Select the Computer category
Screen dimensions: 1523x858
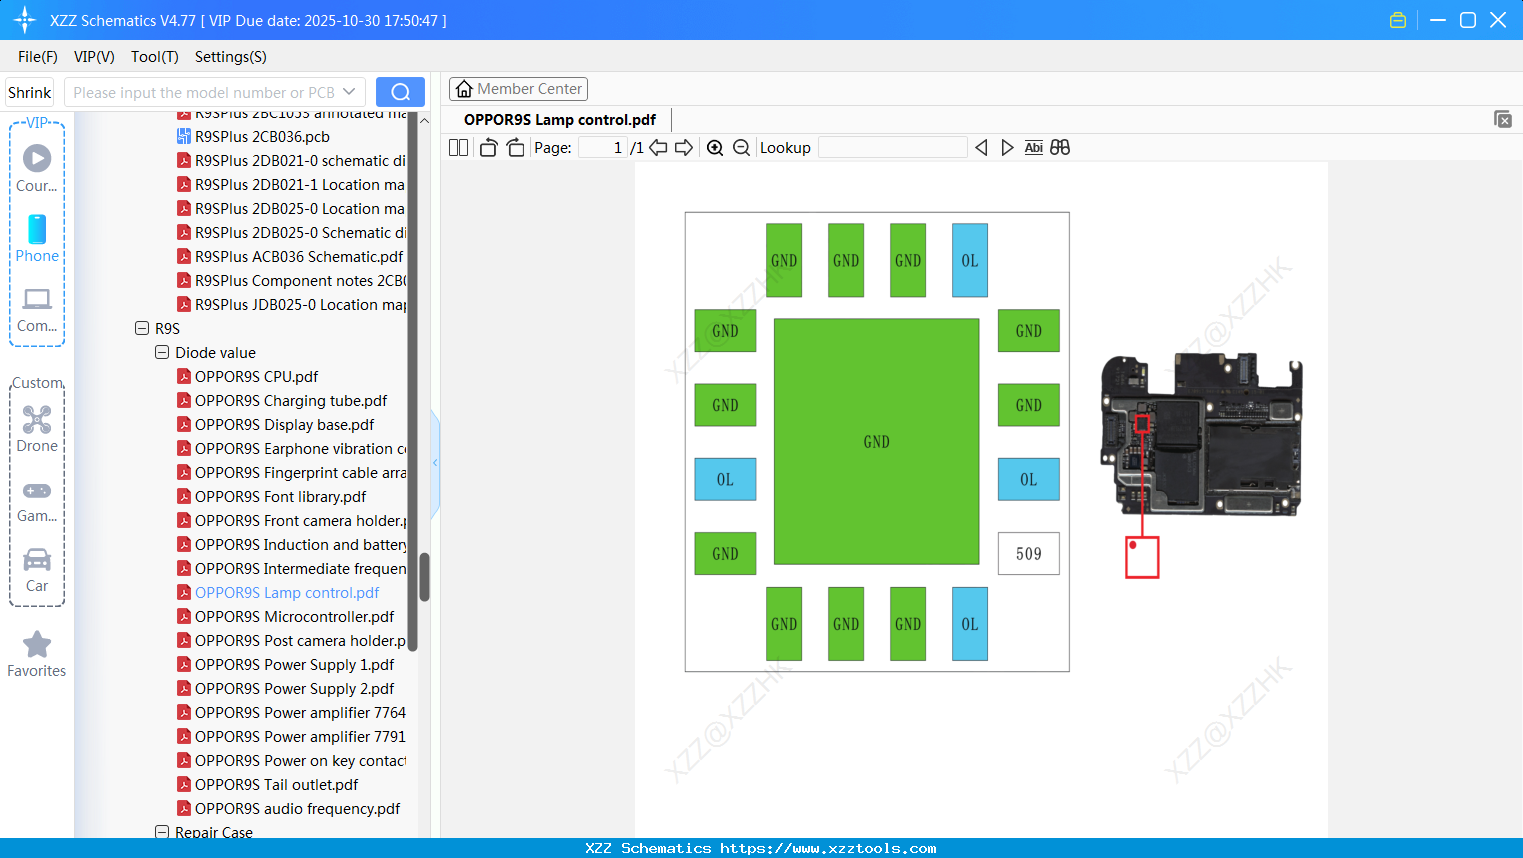(37, 310)
